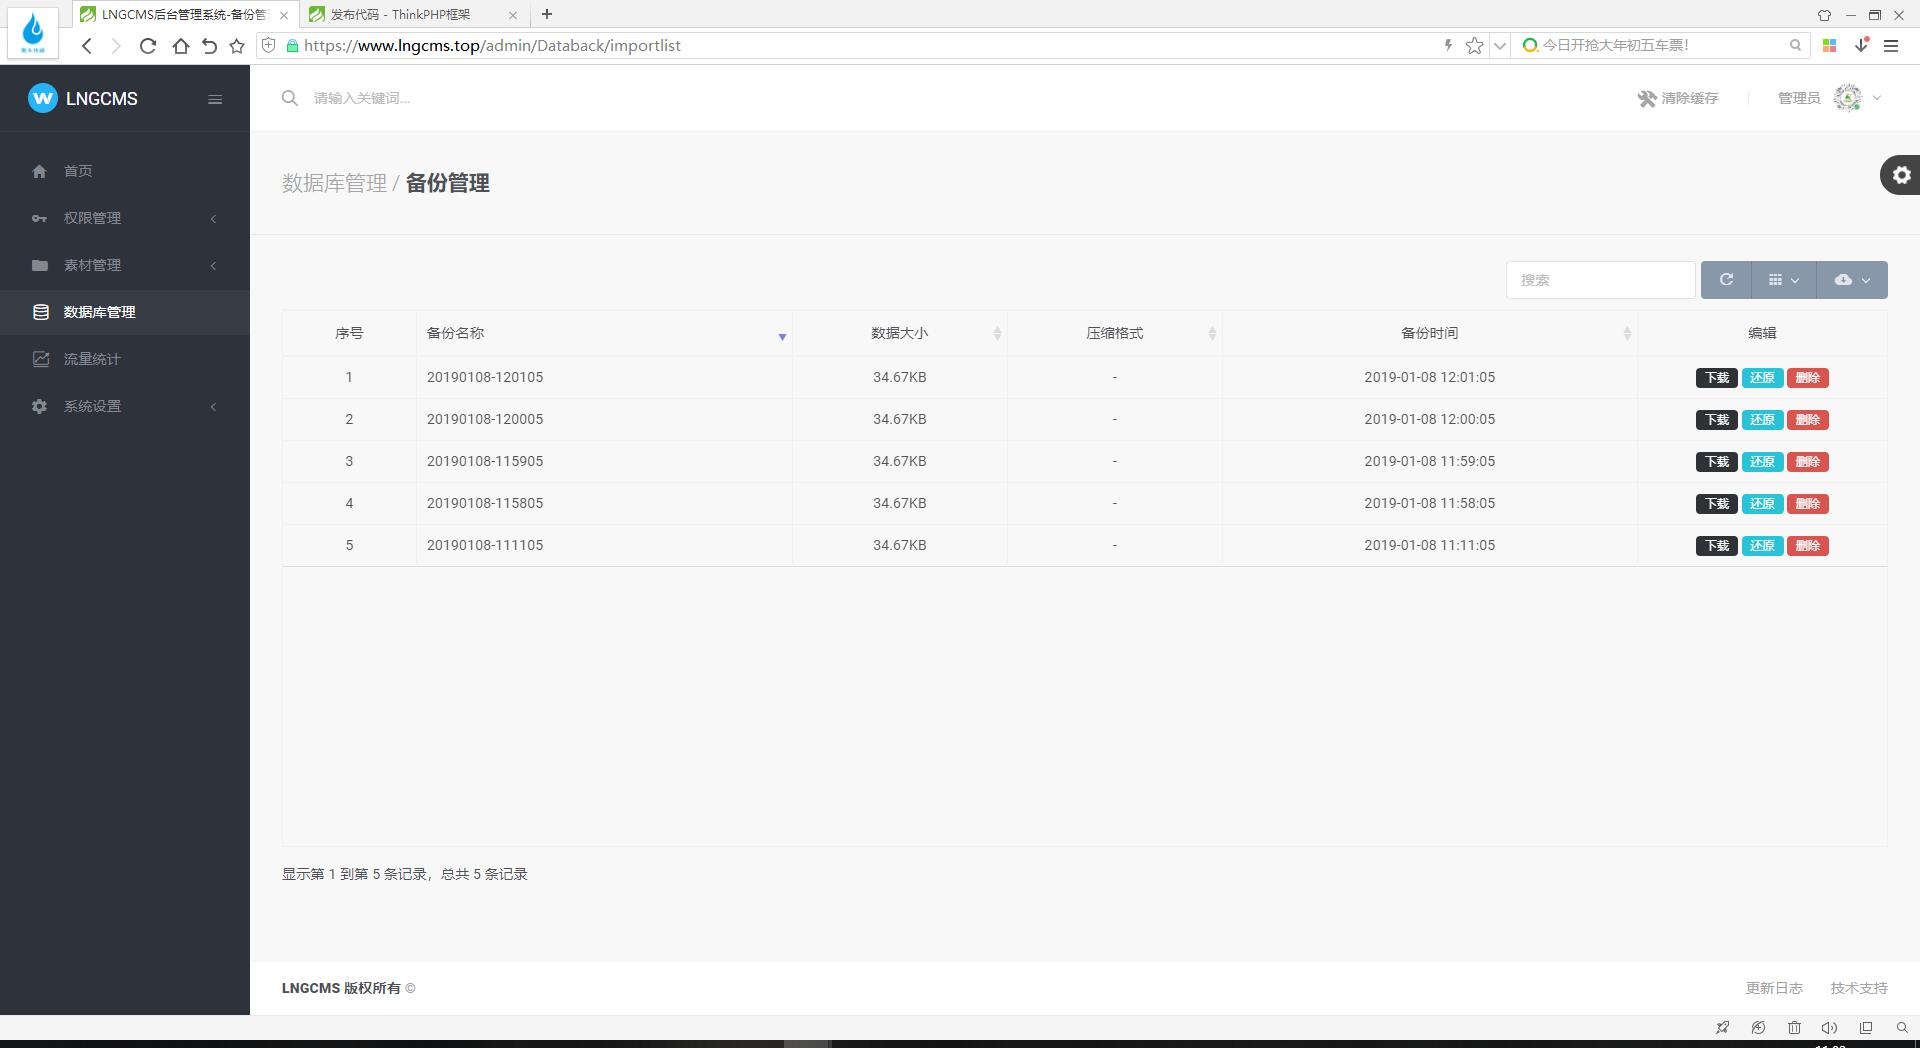Open the cloud export dropdown

point(1852,280)
